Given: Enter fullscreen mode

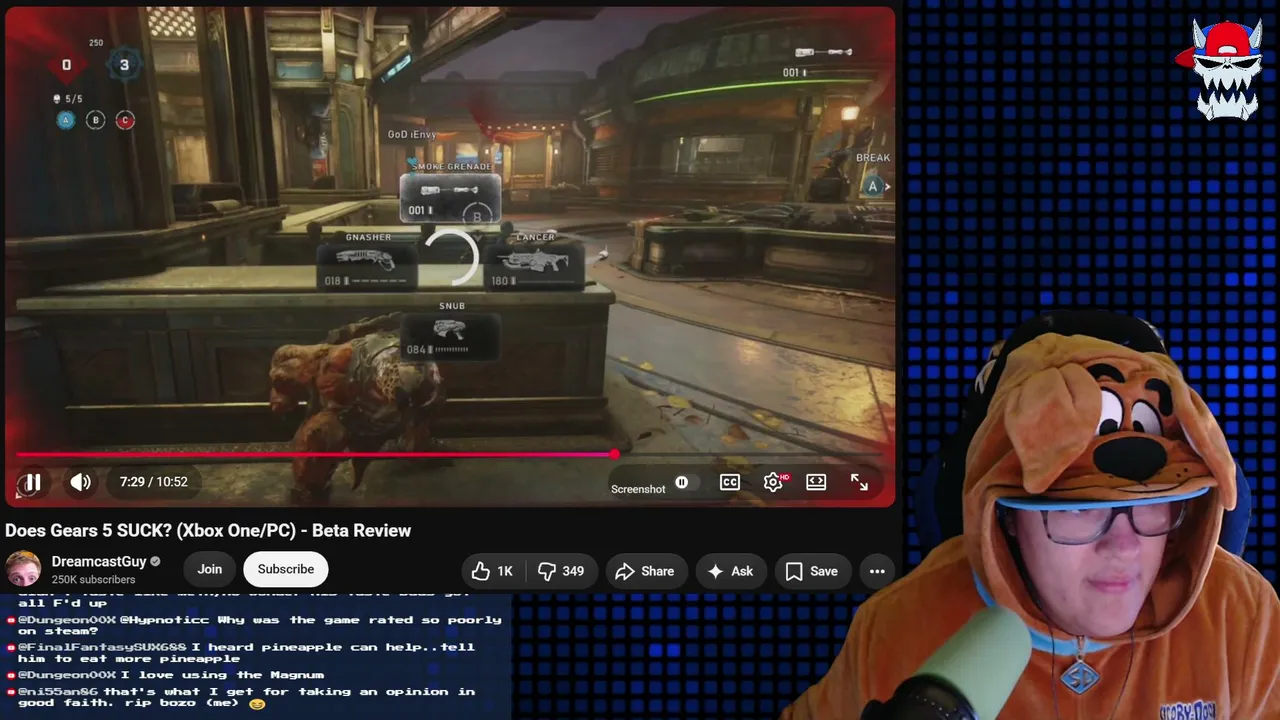Looking at the screenshot, I should click(859, 483).
